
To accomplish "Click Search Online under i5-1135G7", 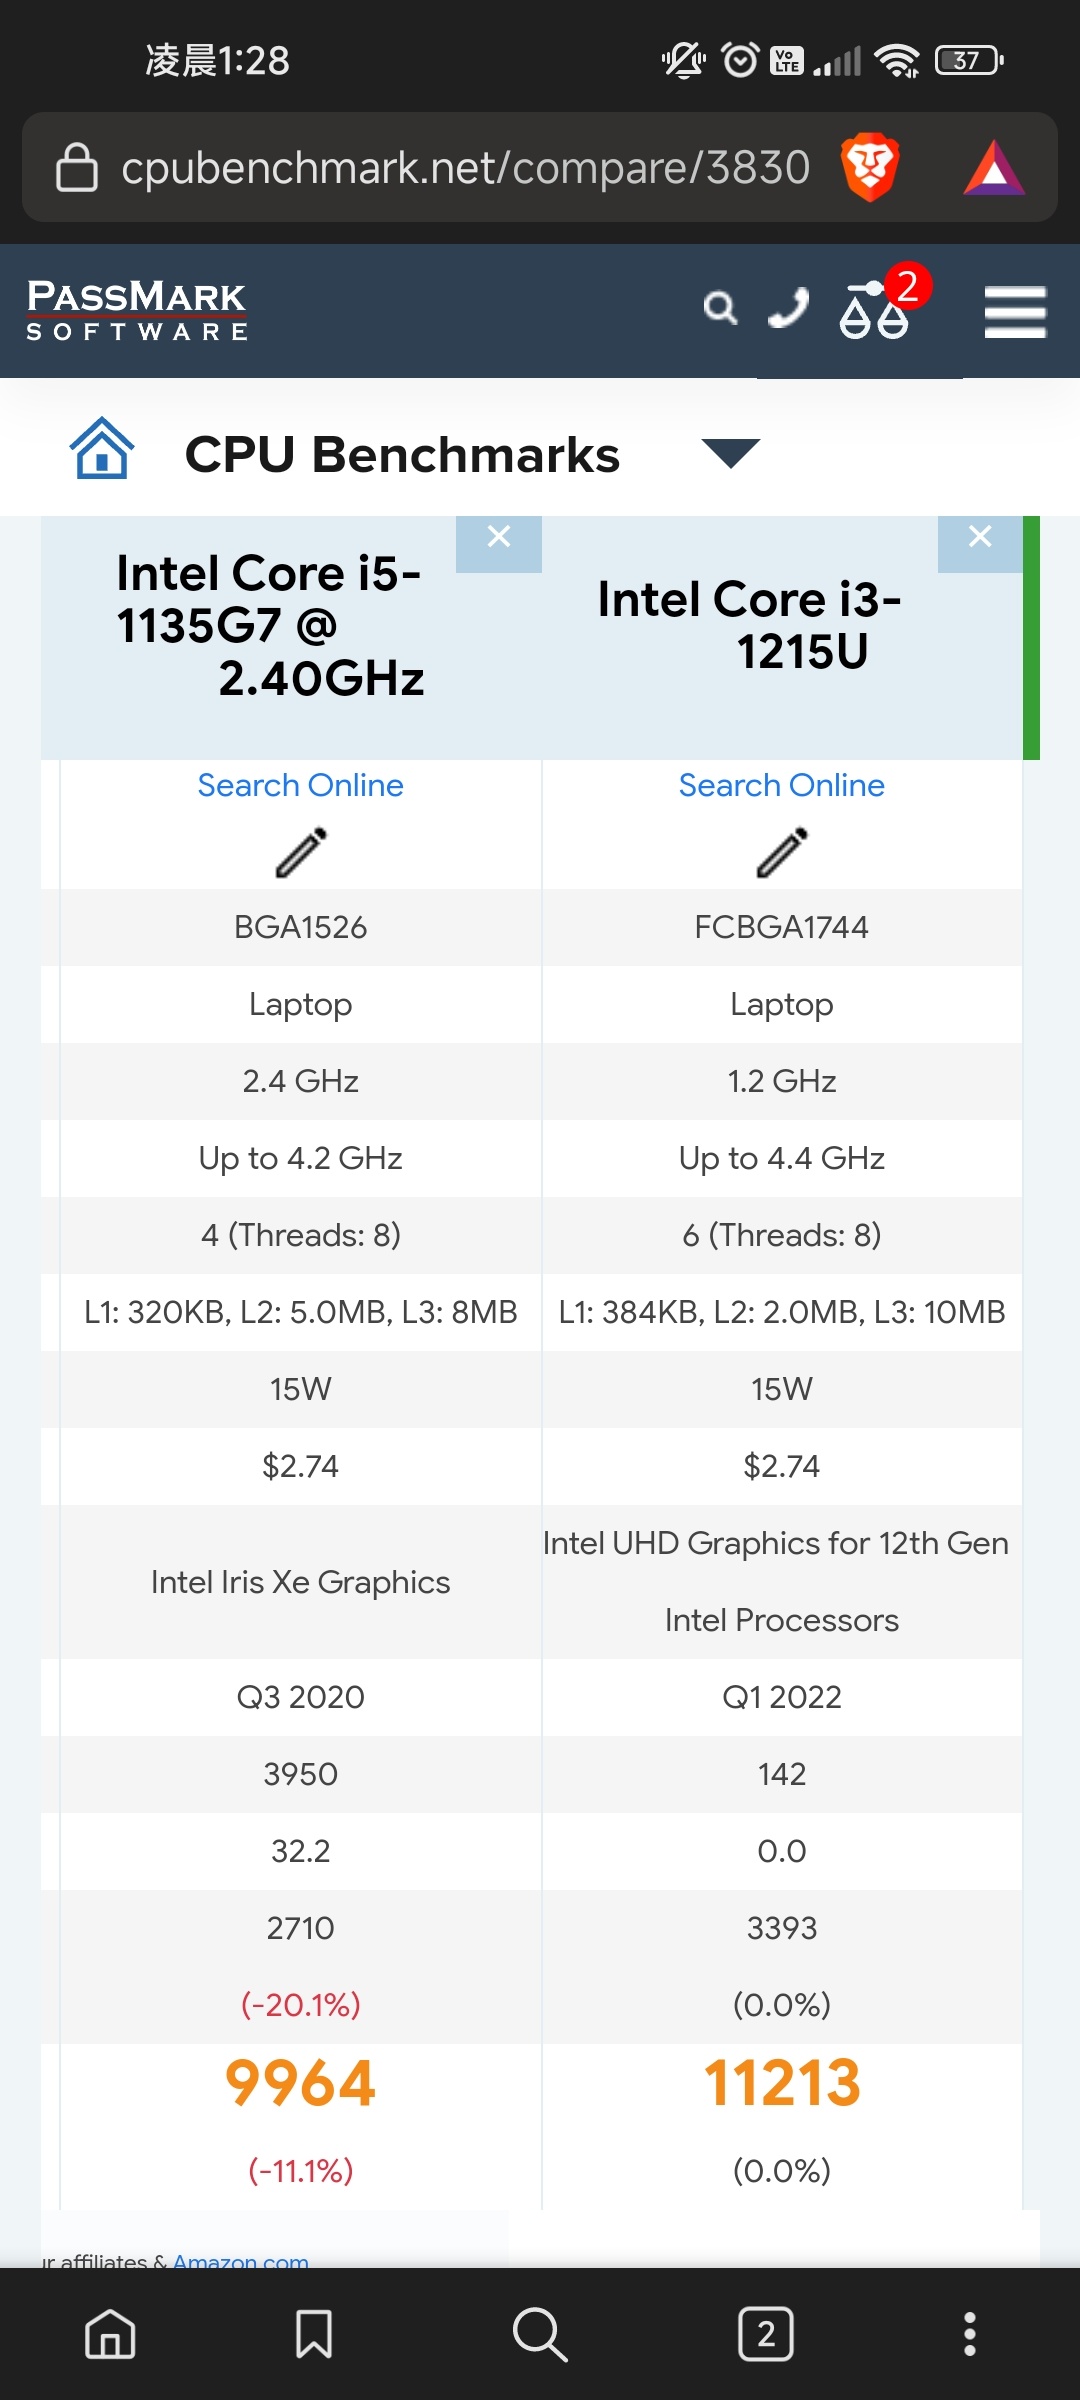I will (x=300, y=785).
